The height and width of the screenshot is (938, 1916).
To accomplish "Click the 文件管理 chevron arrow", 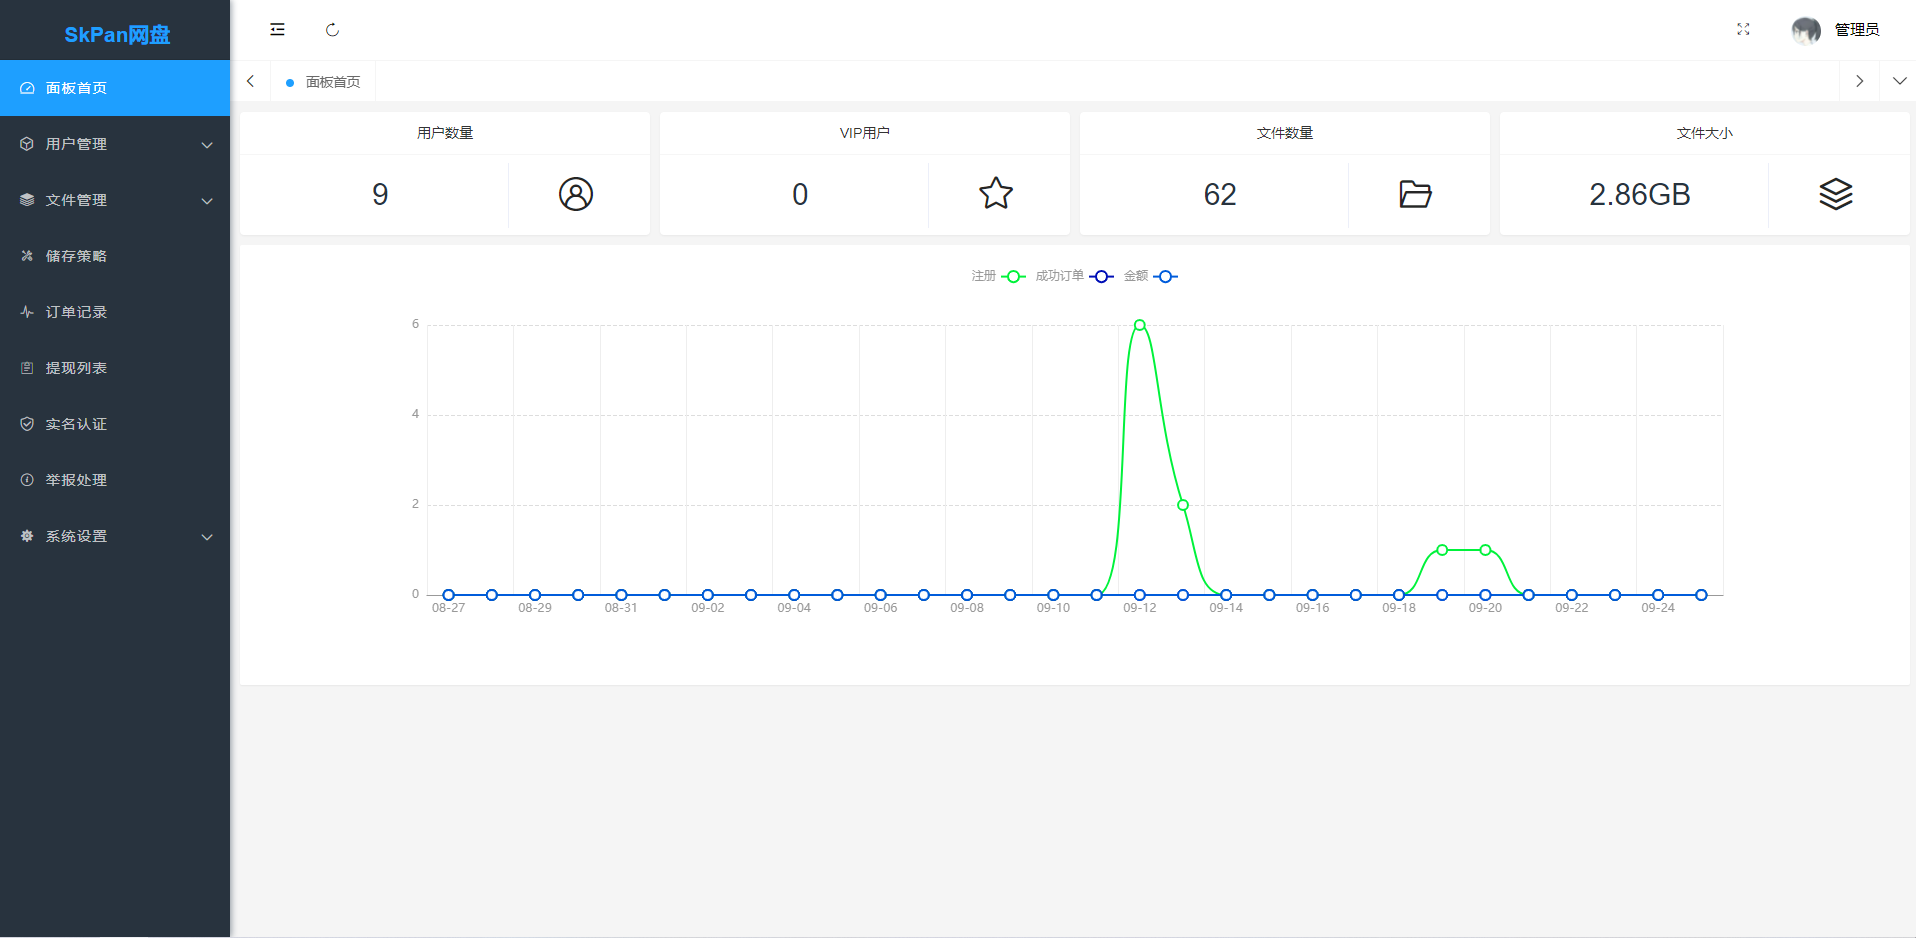I will click(207, 201).
